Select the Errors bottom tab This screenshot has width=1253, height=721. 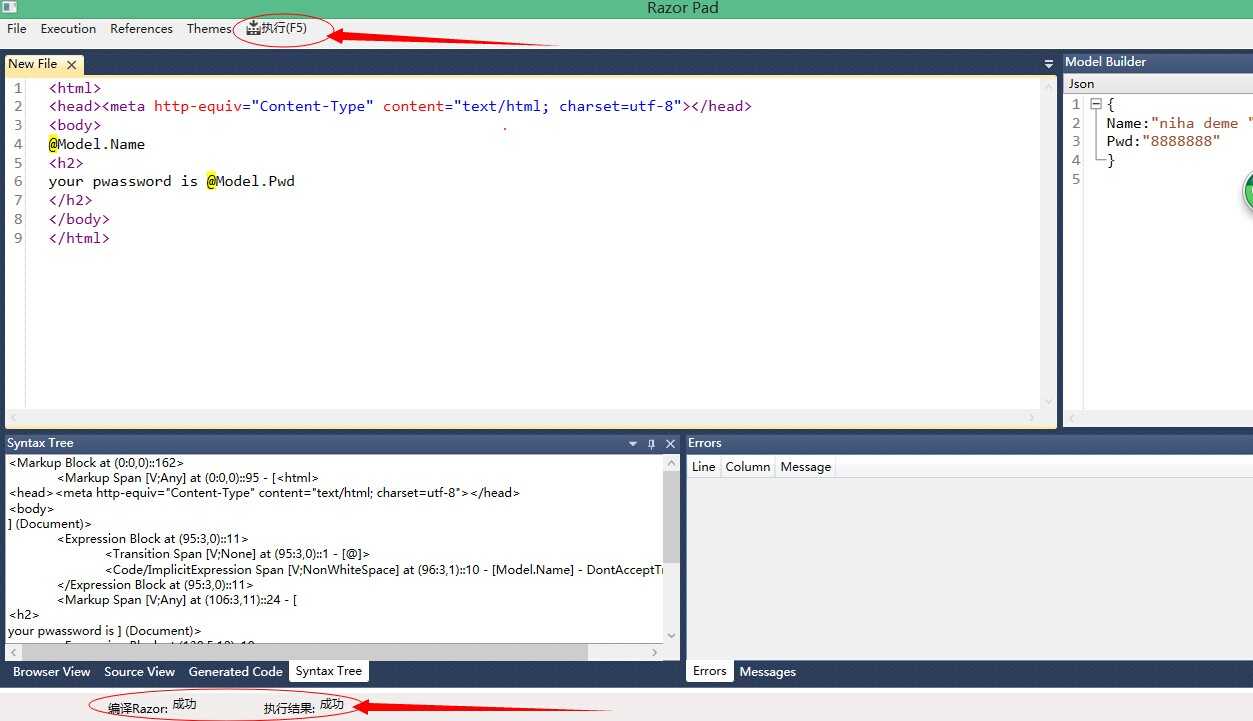click(x=709, y=672)
